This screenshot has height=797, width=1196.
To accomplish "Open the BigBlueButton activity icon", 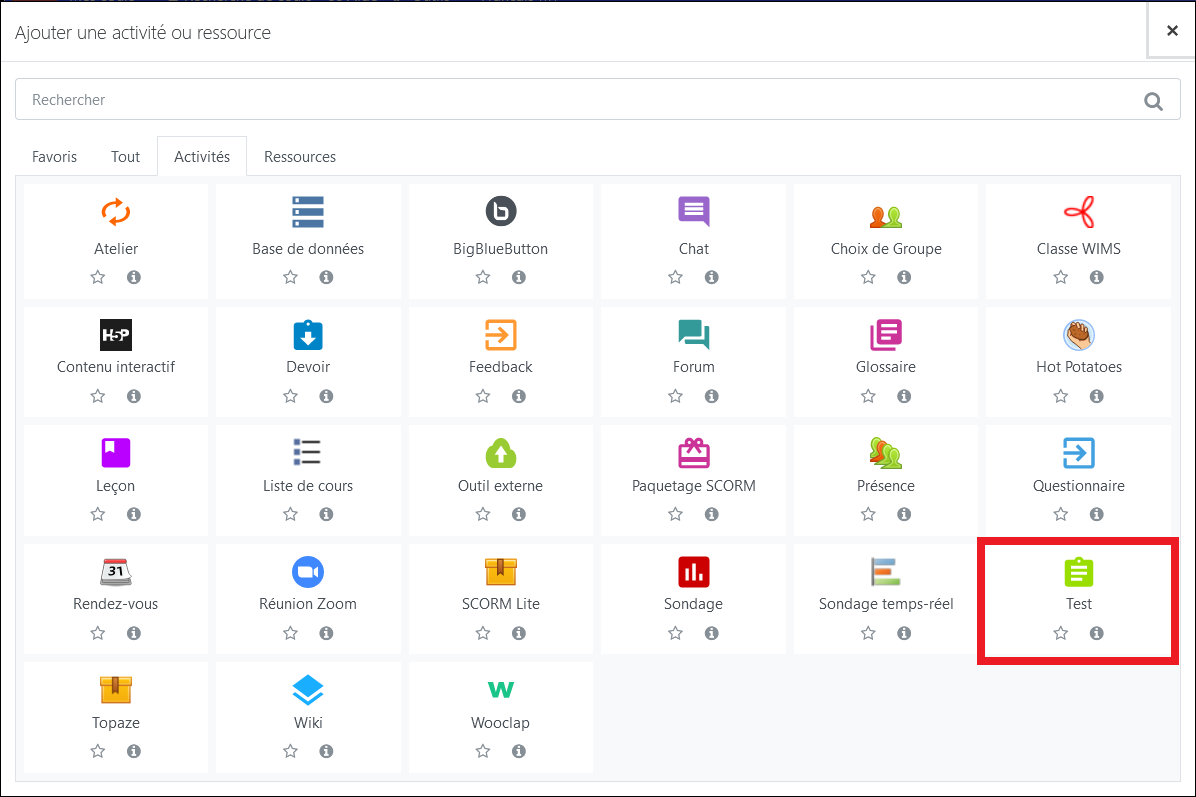I will tap(500, 212).
